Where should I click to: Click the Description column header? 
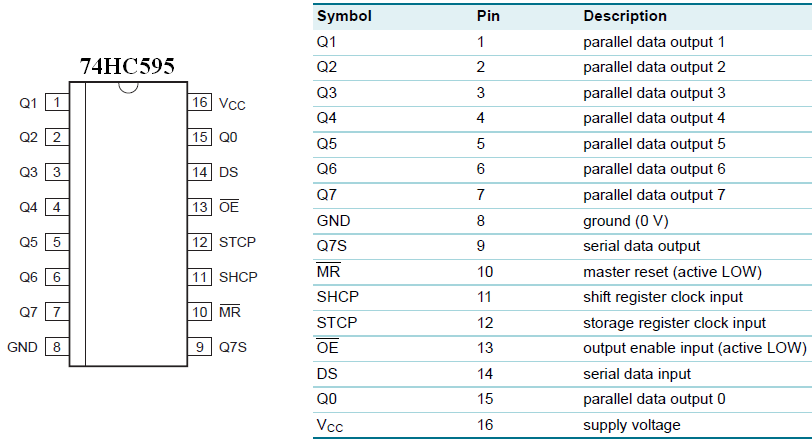[625, 16]
